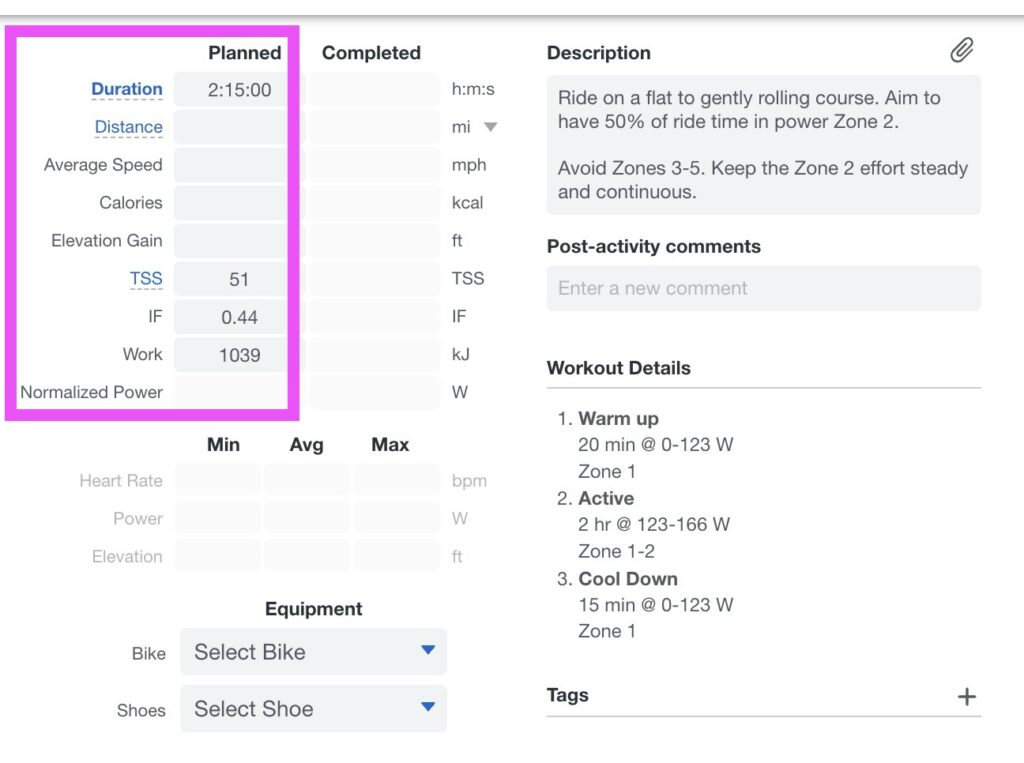This screenshot has width=1024, height=763.
Task: Click the planned TSS field
Action: click(x=238, y=280)
